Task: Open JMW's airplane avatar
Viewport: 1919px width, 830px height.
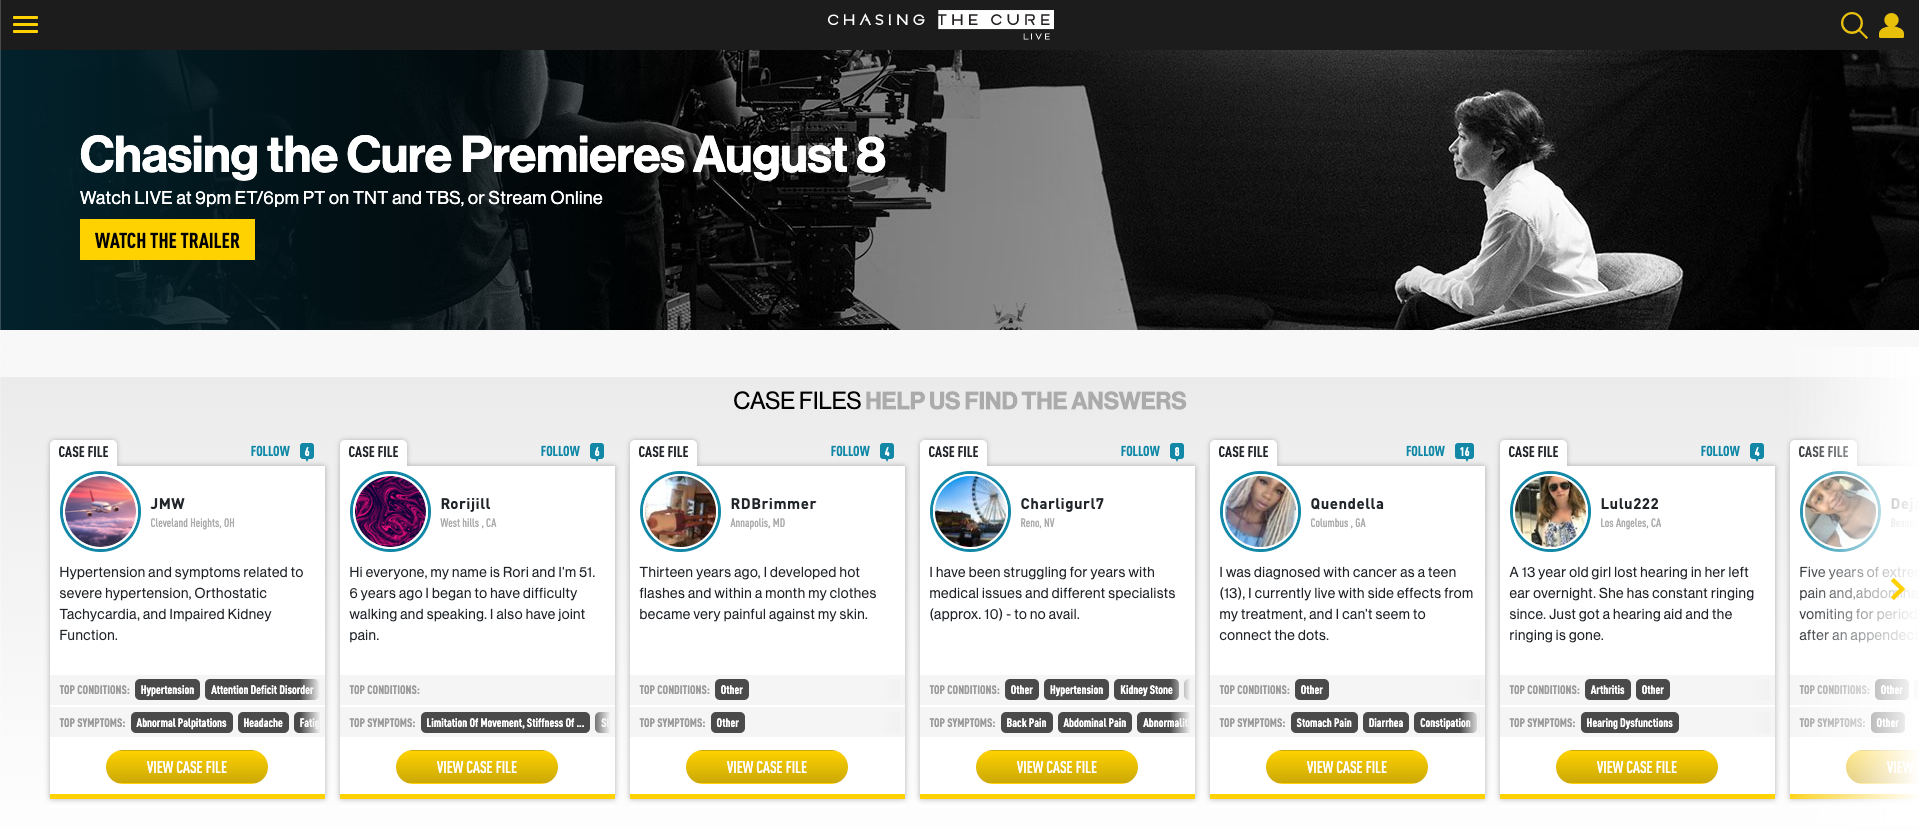Action: click(100, 512)
